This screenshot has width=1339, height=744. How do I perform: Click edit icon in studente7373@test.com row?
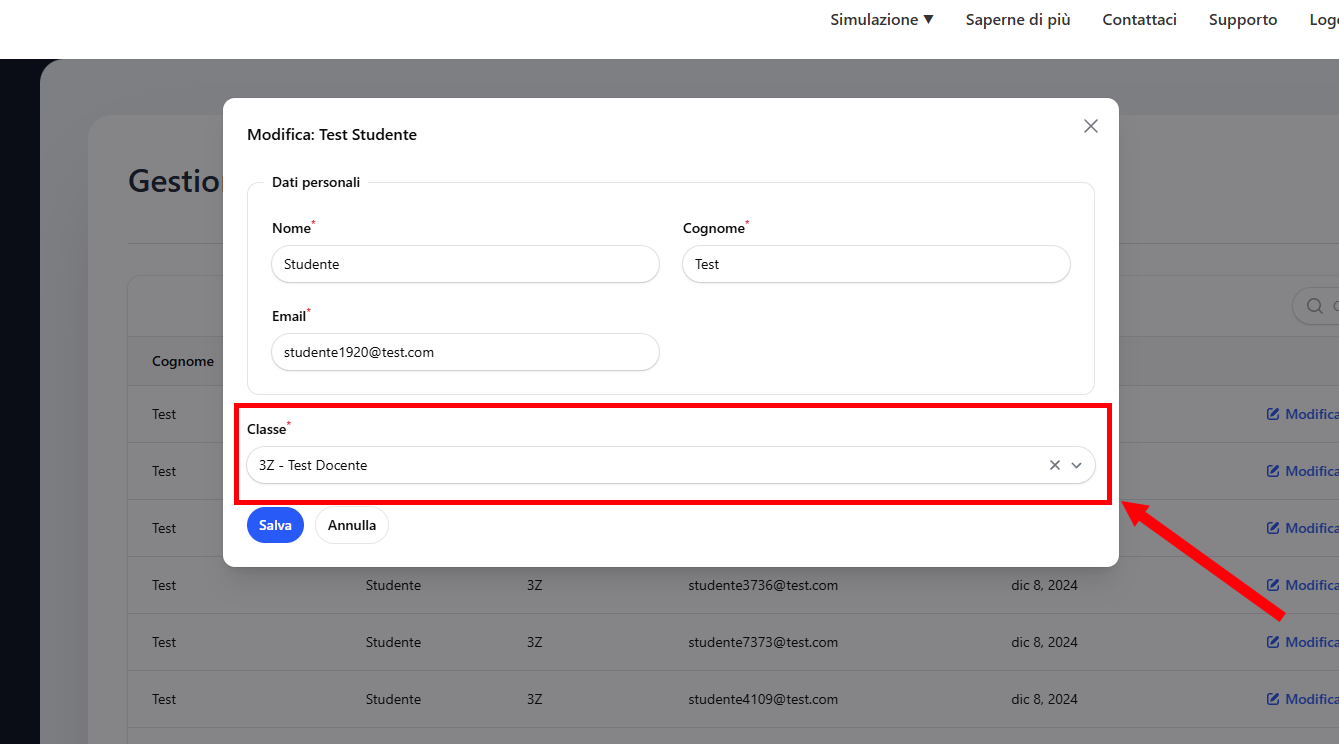point(1273,642)
